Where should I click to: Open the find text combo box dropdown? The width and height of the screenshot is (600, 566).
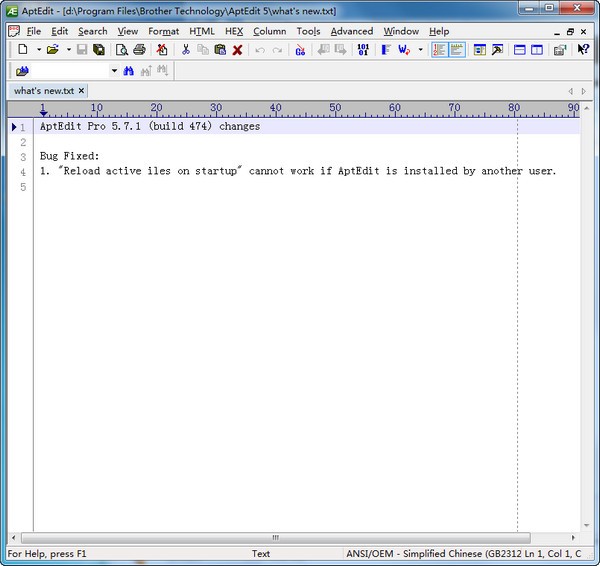[x=114, y=71]
